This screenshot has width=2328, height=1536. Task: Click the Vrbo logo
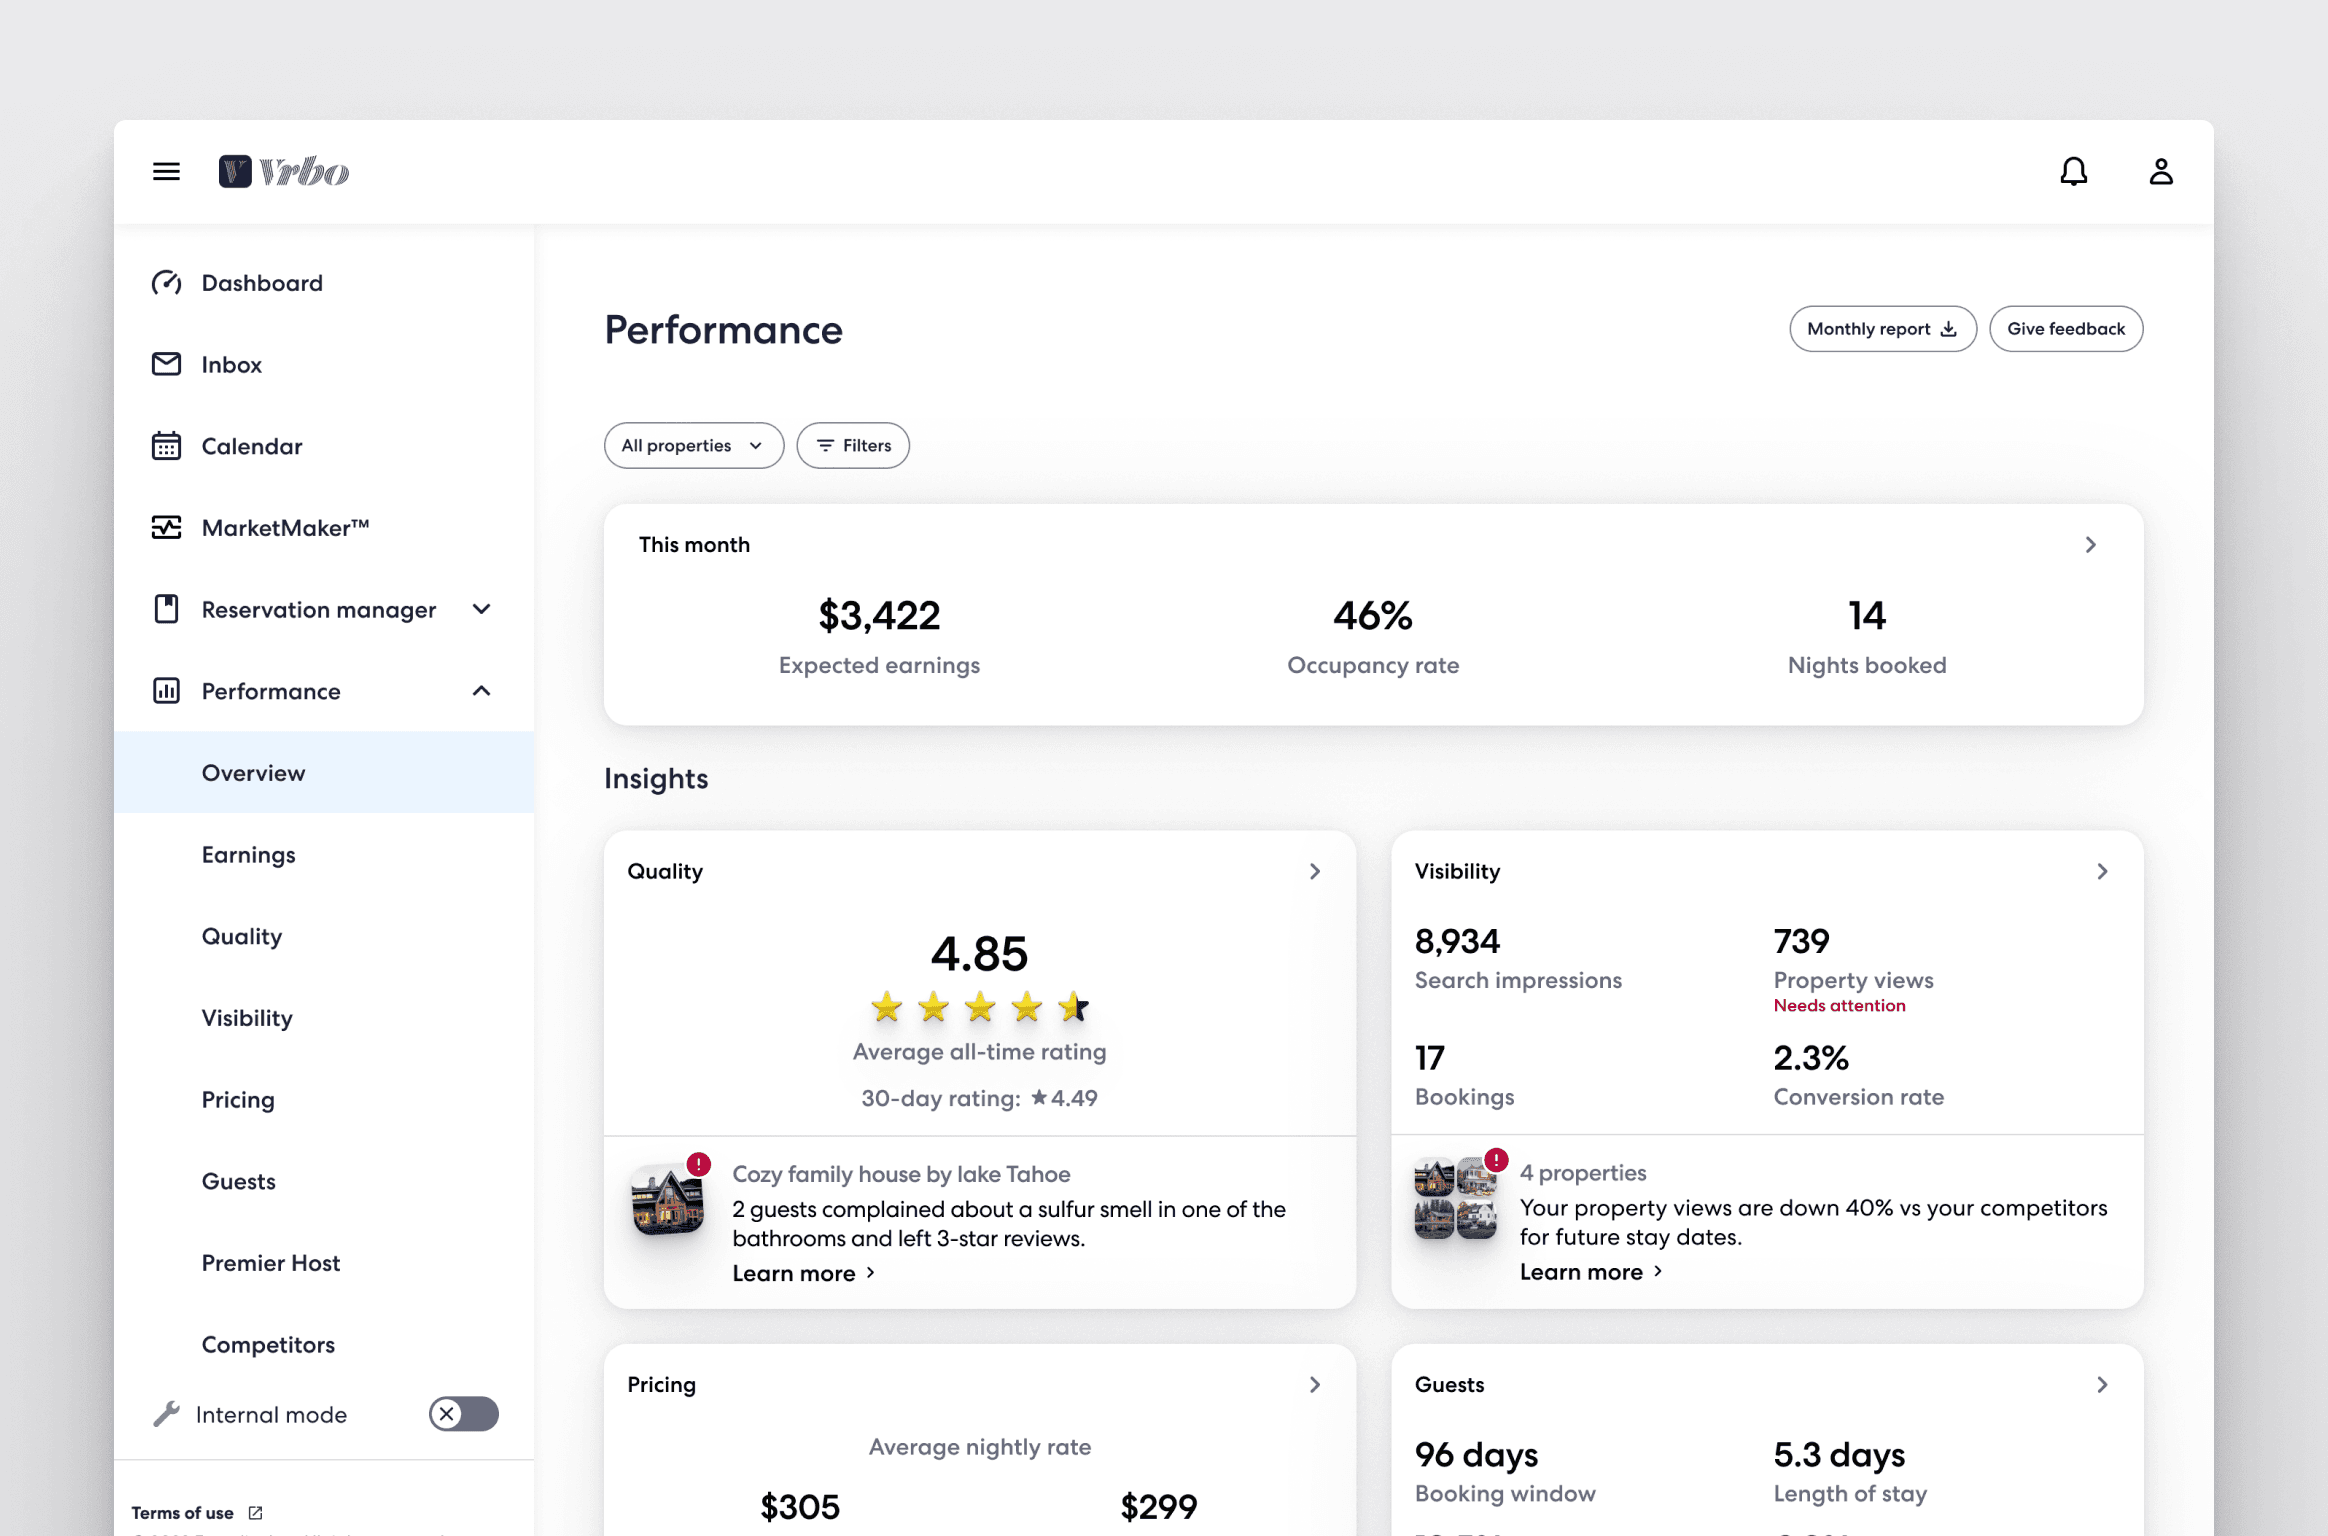point(284,172)
